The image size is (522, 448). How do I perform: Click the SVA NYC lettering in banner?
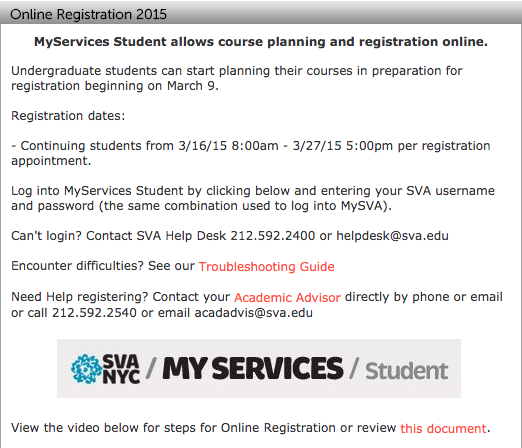[x=121, y=369]
